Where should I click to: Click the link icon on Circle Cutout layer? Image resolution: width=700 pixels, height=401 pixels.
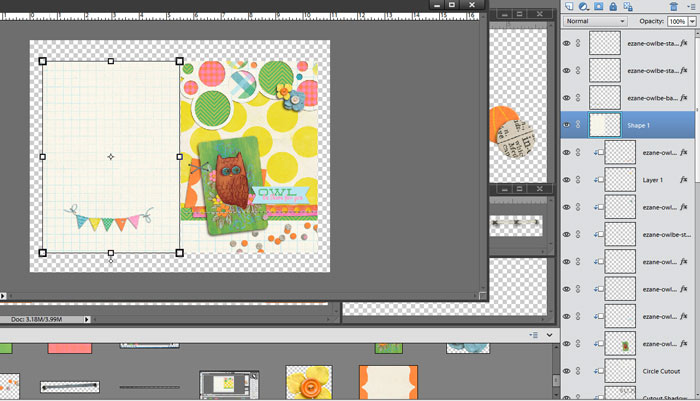click(578, 371)
